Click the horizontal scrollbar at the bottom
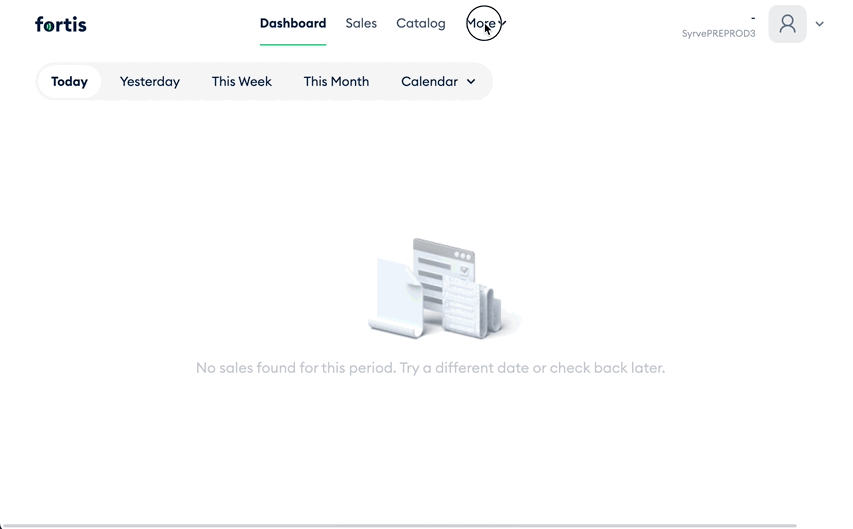 [400, 526]
